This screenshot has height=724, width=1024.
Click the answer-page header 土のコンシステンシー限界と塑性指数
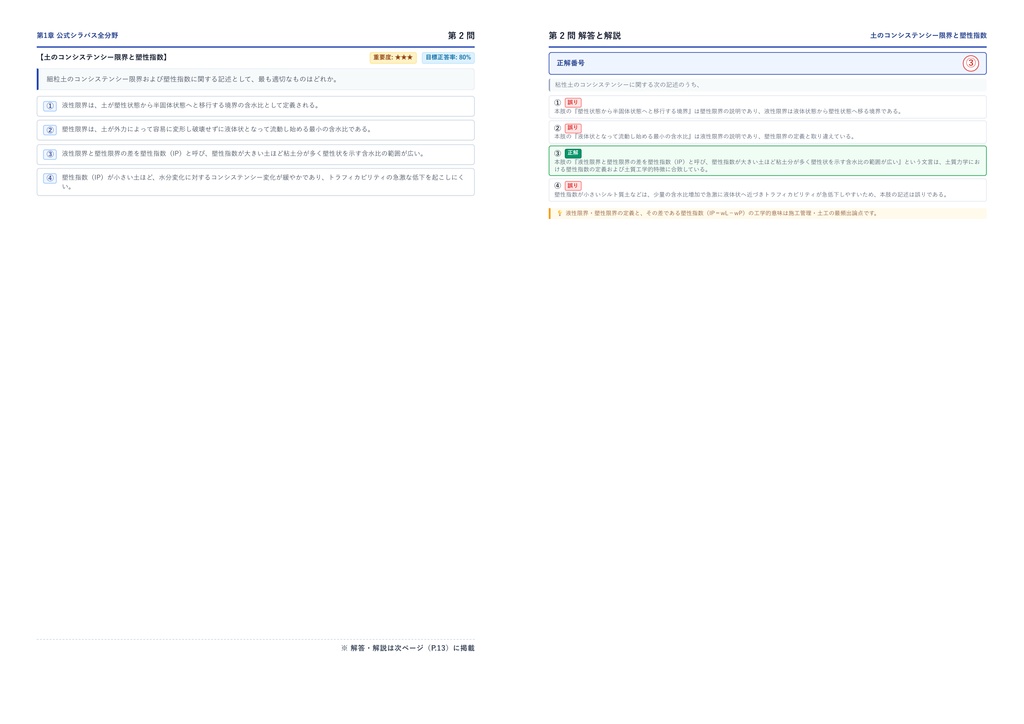point(928,35)
